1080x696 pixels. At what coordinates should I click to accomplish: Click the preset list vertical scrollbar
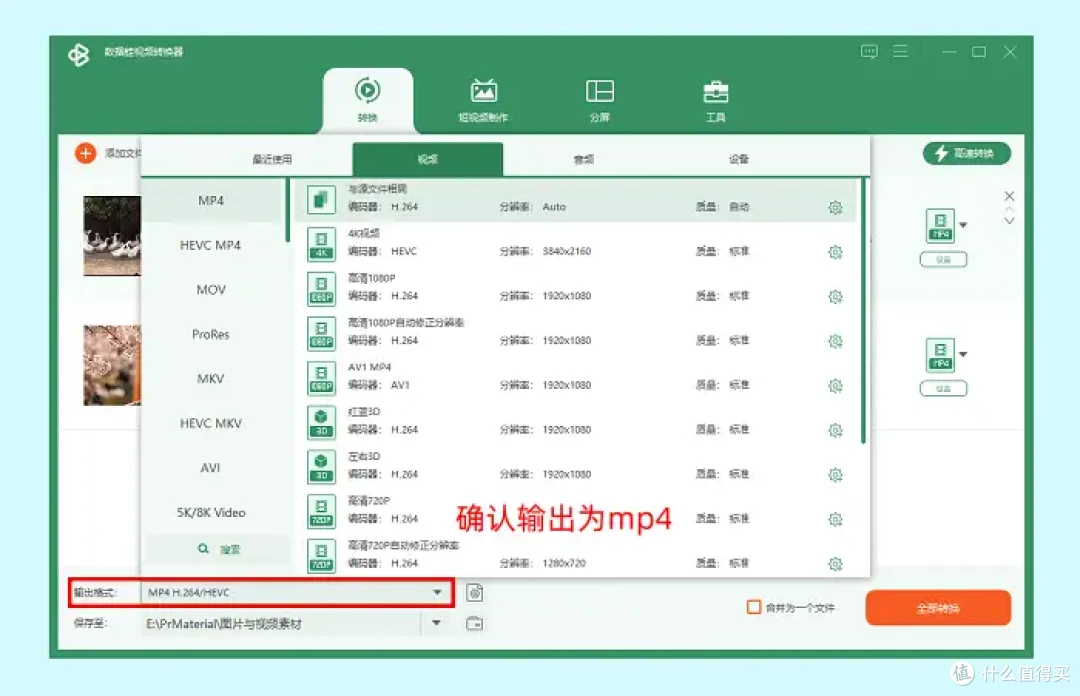[864, 311]
